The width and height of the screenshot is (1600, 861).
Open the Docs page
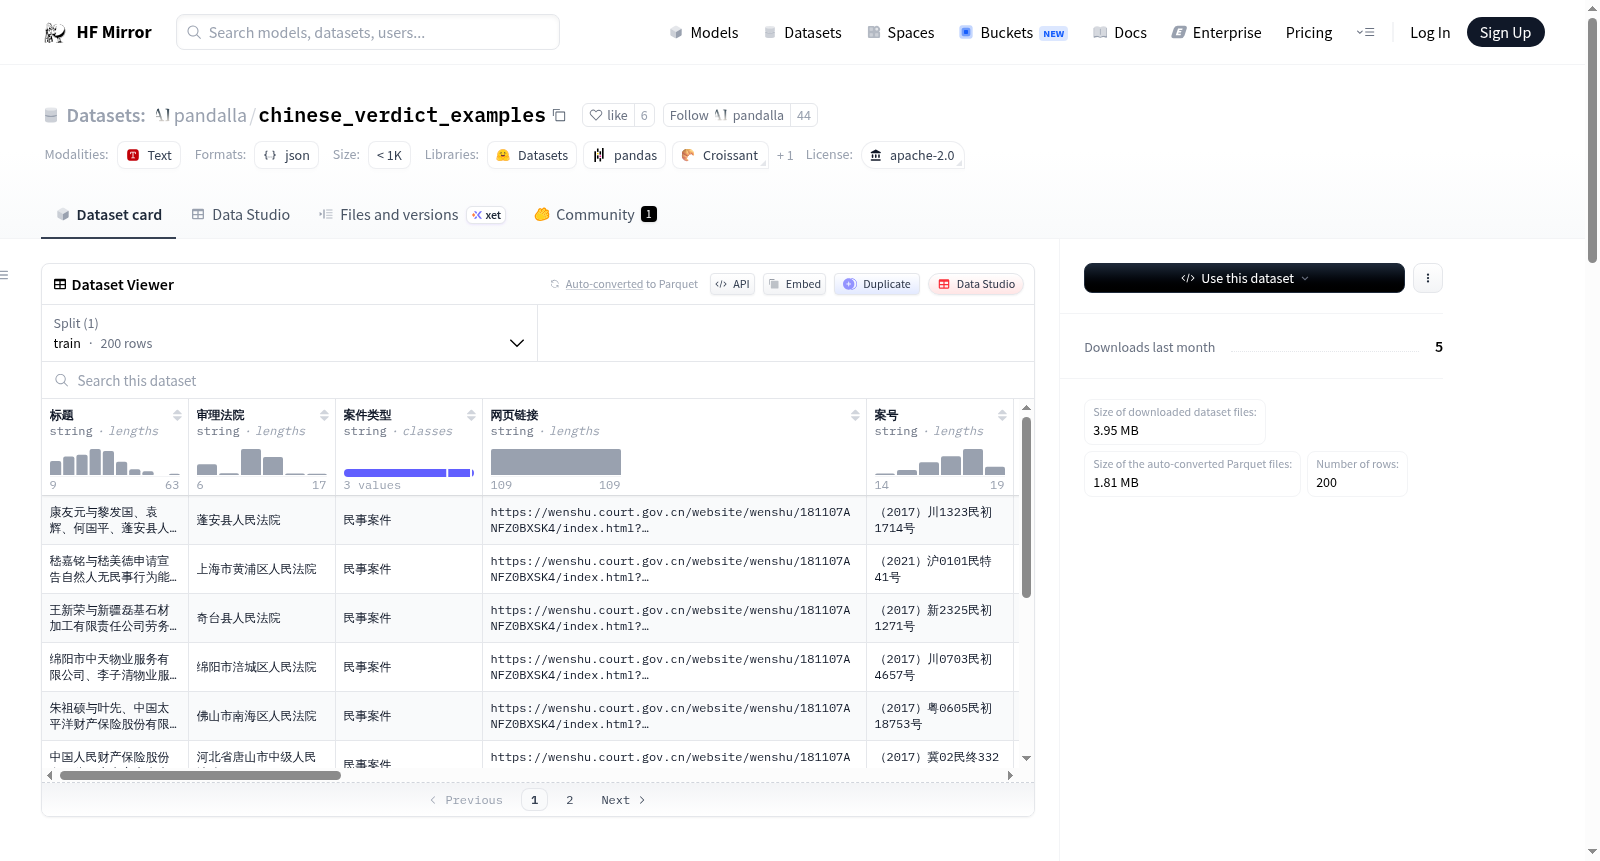click(x=1120, y=33)
